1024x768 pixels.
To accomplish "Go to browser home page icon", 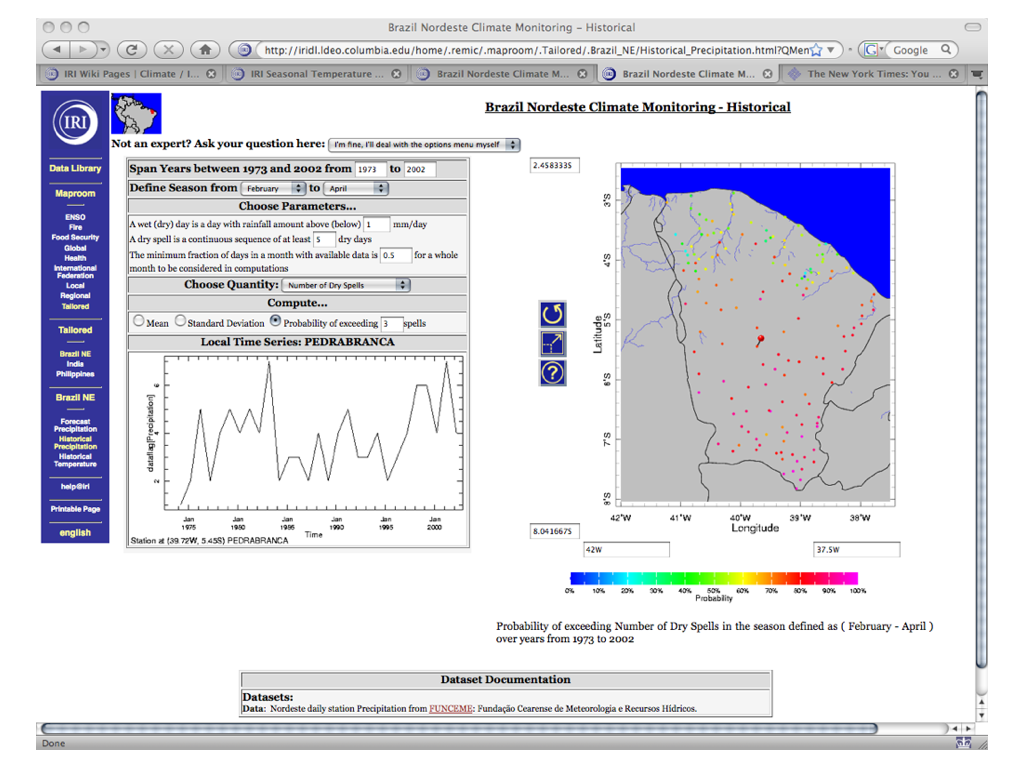I will tap(205, 49).
